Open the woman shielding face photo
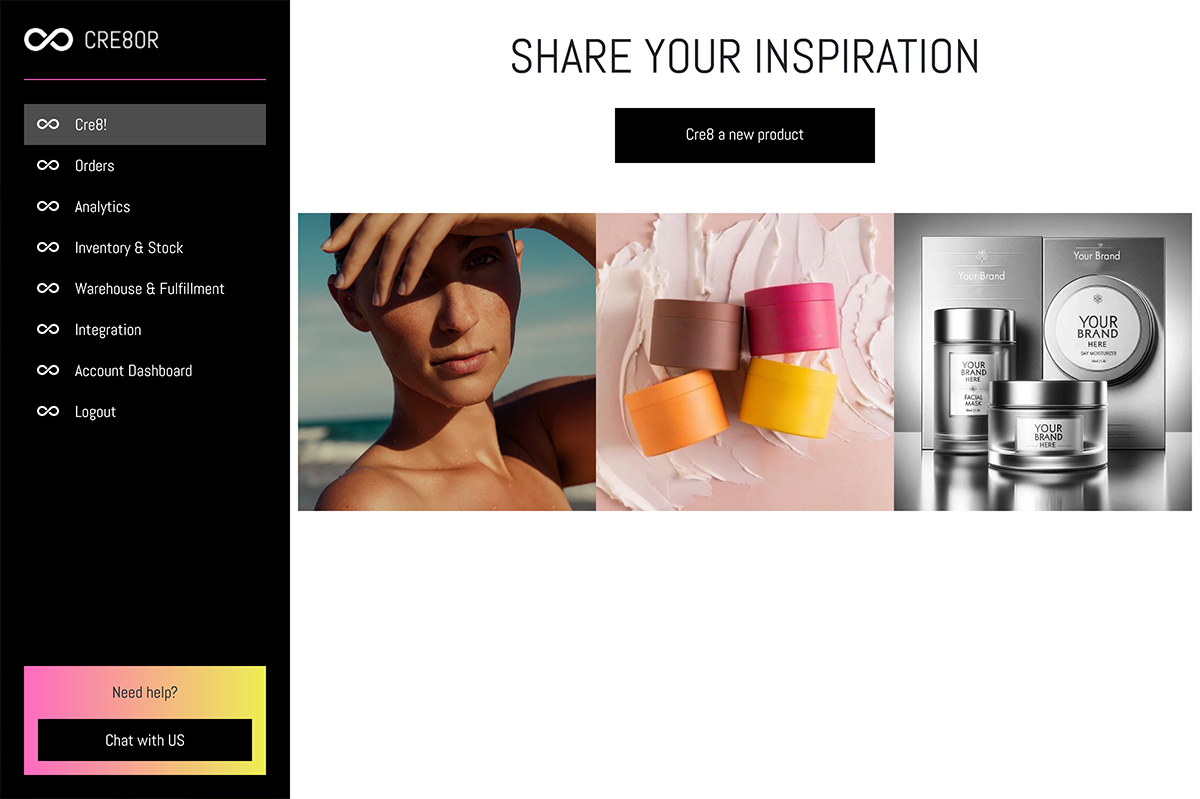Screen dimensions: 1200x799 (x=447, y=362)
